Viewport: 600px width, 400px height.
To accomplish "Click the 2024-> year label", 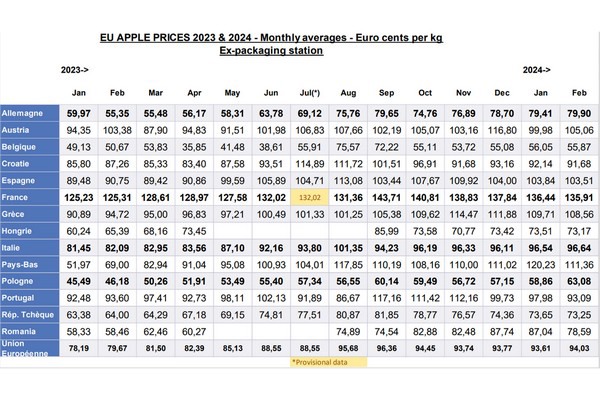I will tap(537, 72).
